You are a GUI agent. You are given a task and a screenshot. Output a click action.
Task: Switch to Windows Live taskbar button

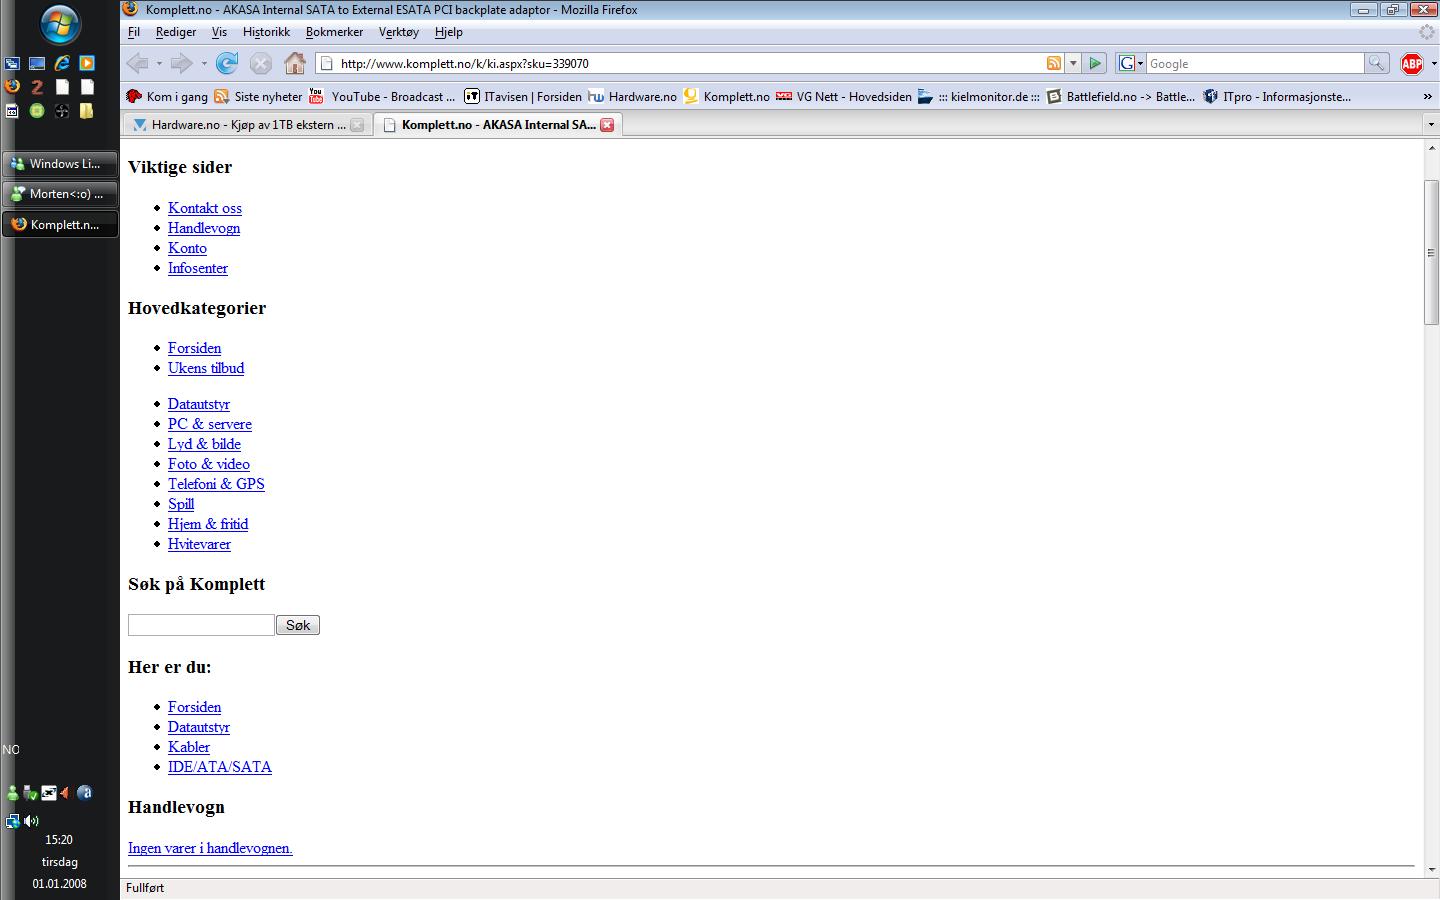tap(60, 163)
